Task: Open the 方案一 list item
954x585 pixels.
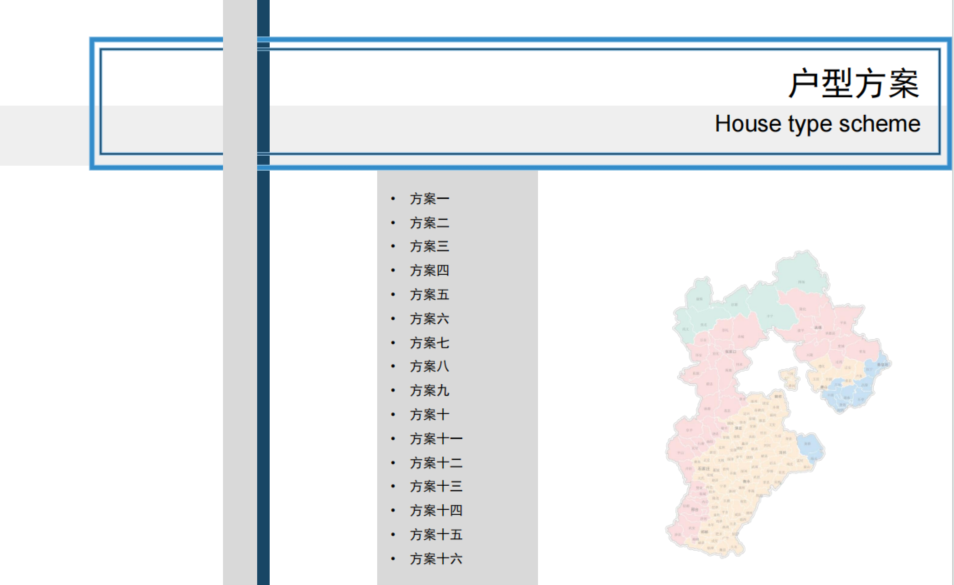Action: pos(429,199)
